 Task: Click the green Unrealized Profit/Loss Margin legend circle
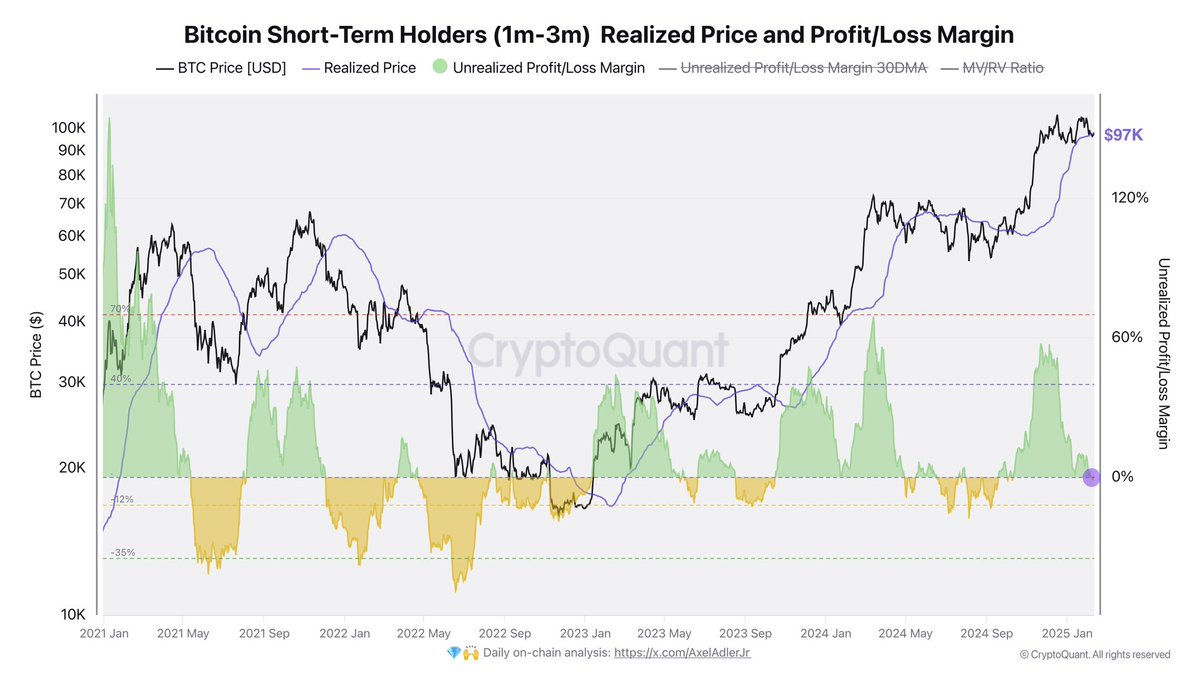tap(439, 68)
